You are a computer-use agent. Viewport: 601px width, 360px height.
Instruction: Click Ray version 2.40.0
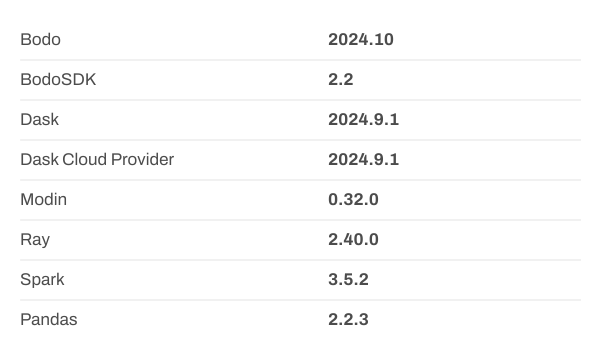[x=353, y=239]
